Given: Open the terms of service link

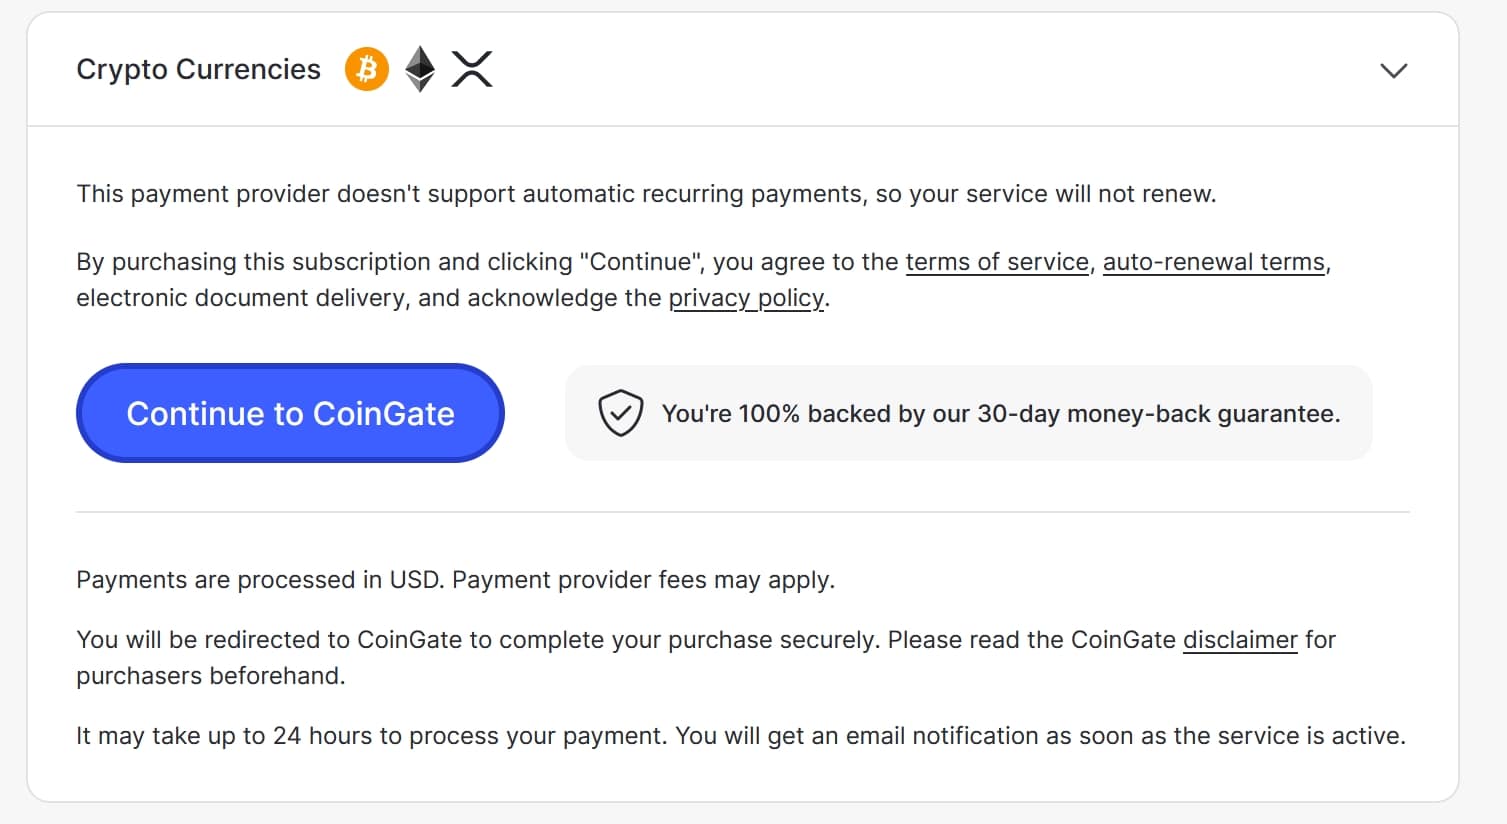Looking at the screenshot, I should point(997,262).
